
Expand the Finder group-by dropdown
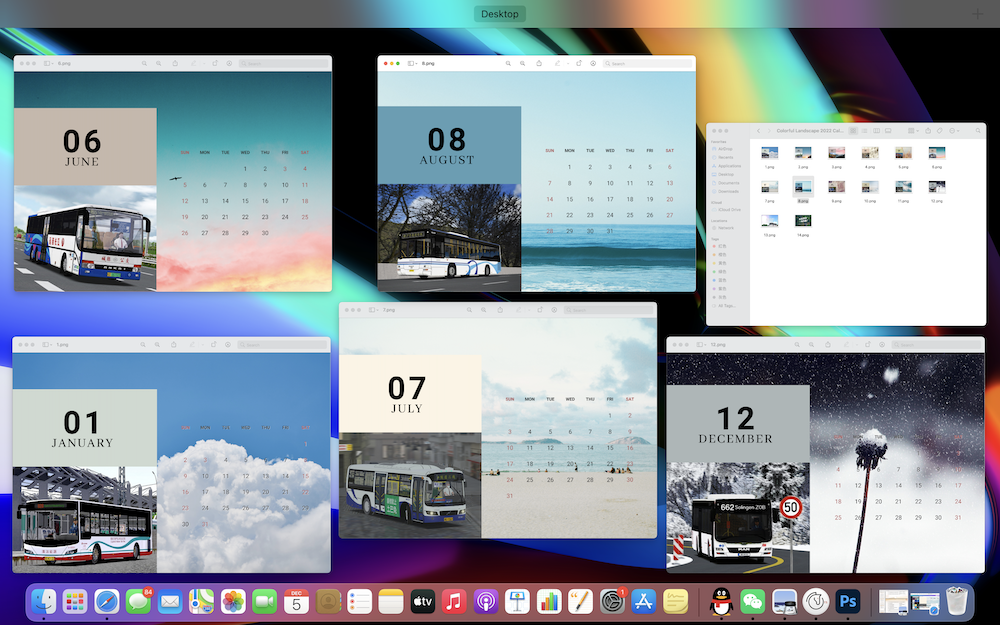[913, 131]
